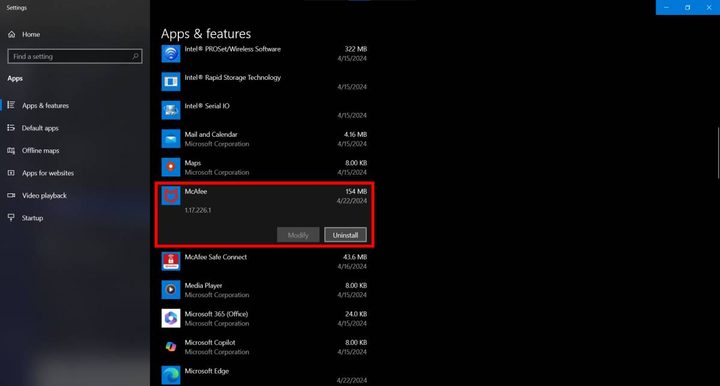Close the Settings window
The width and height of the screenshot is (720, 386).
point(709,7)
